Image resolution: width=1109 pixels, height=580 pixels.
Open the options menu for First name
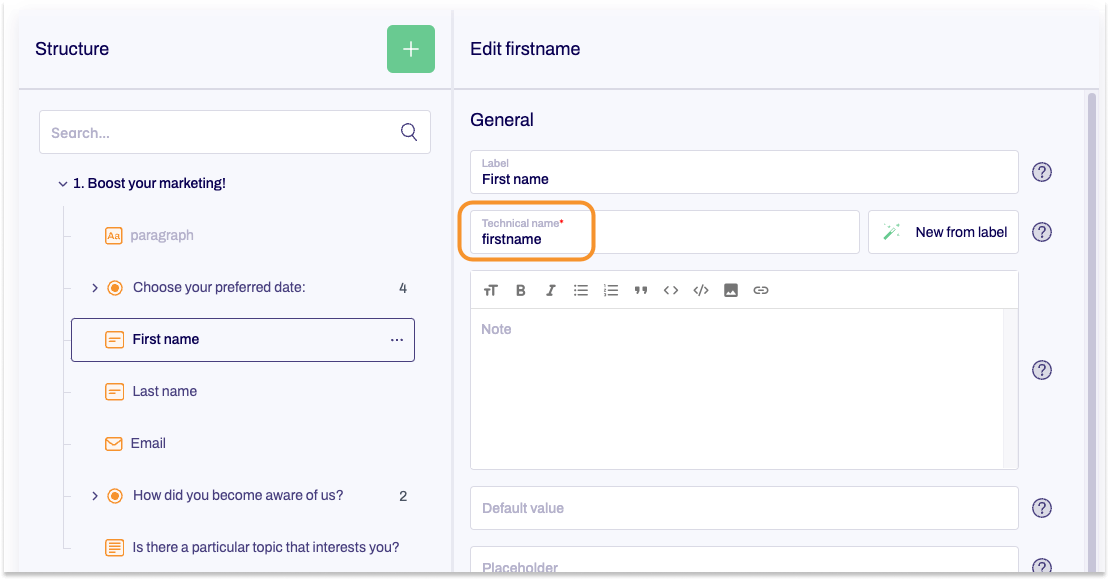tap(397, 339)
